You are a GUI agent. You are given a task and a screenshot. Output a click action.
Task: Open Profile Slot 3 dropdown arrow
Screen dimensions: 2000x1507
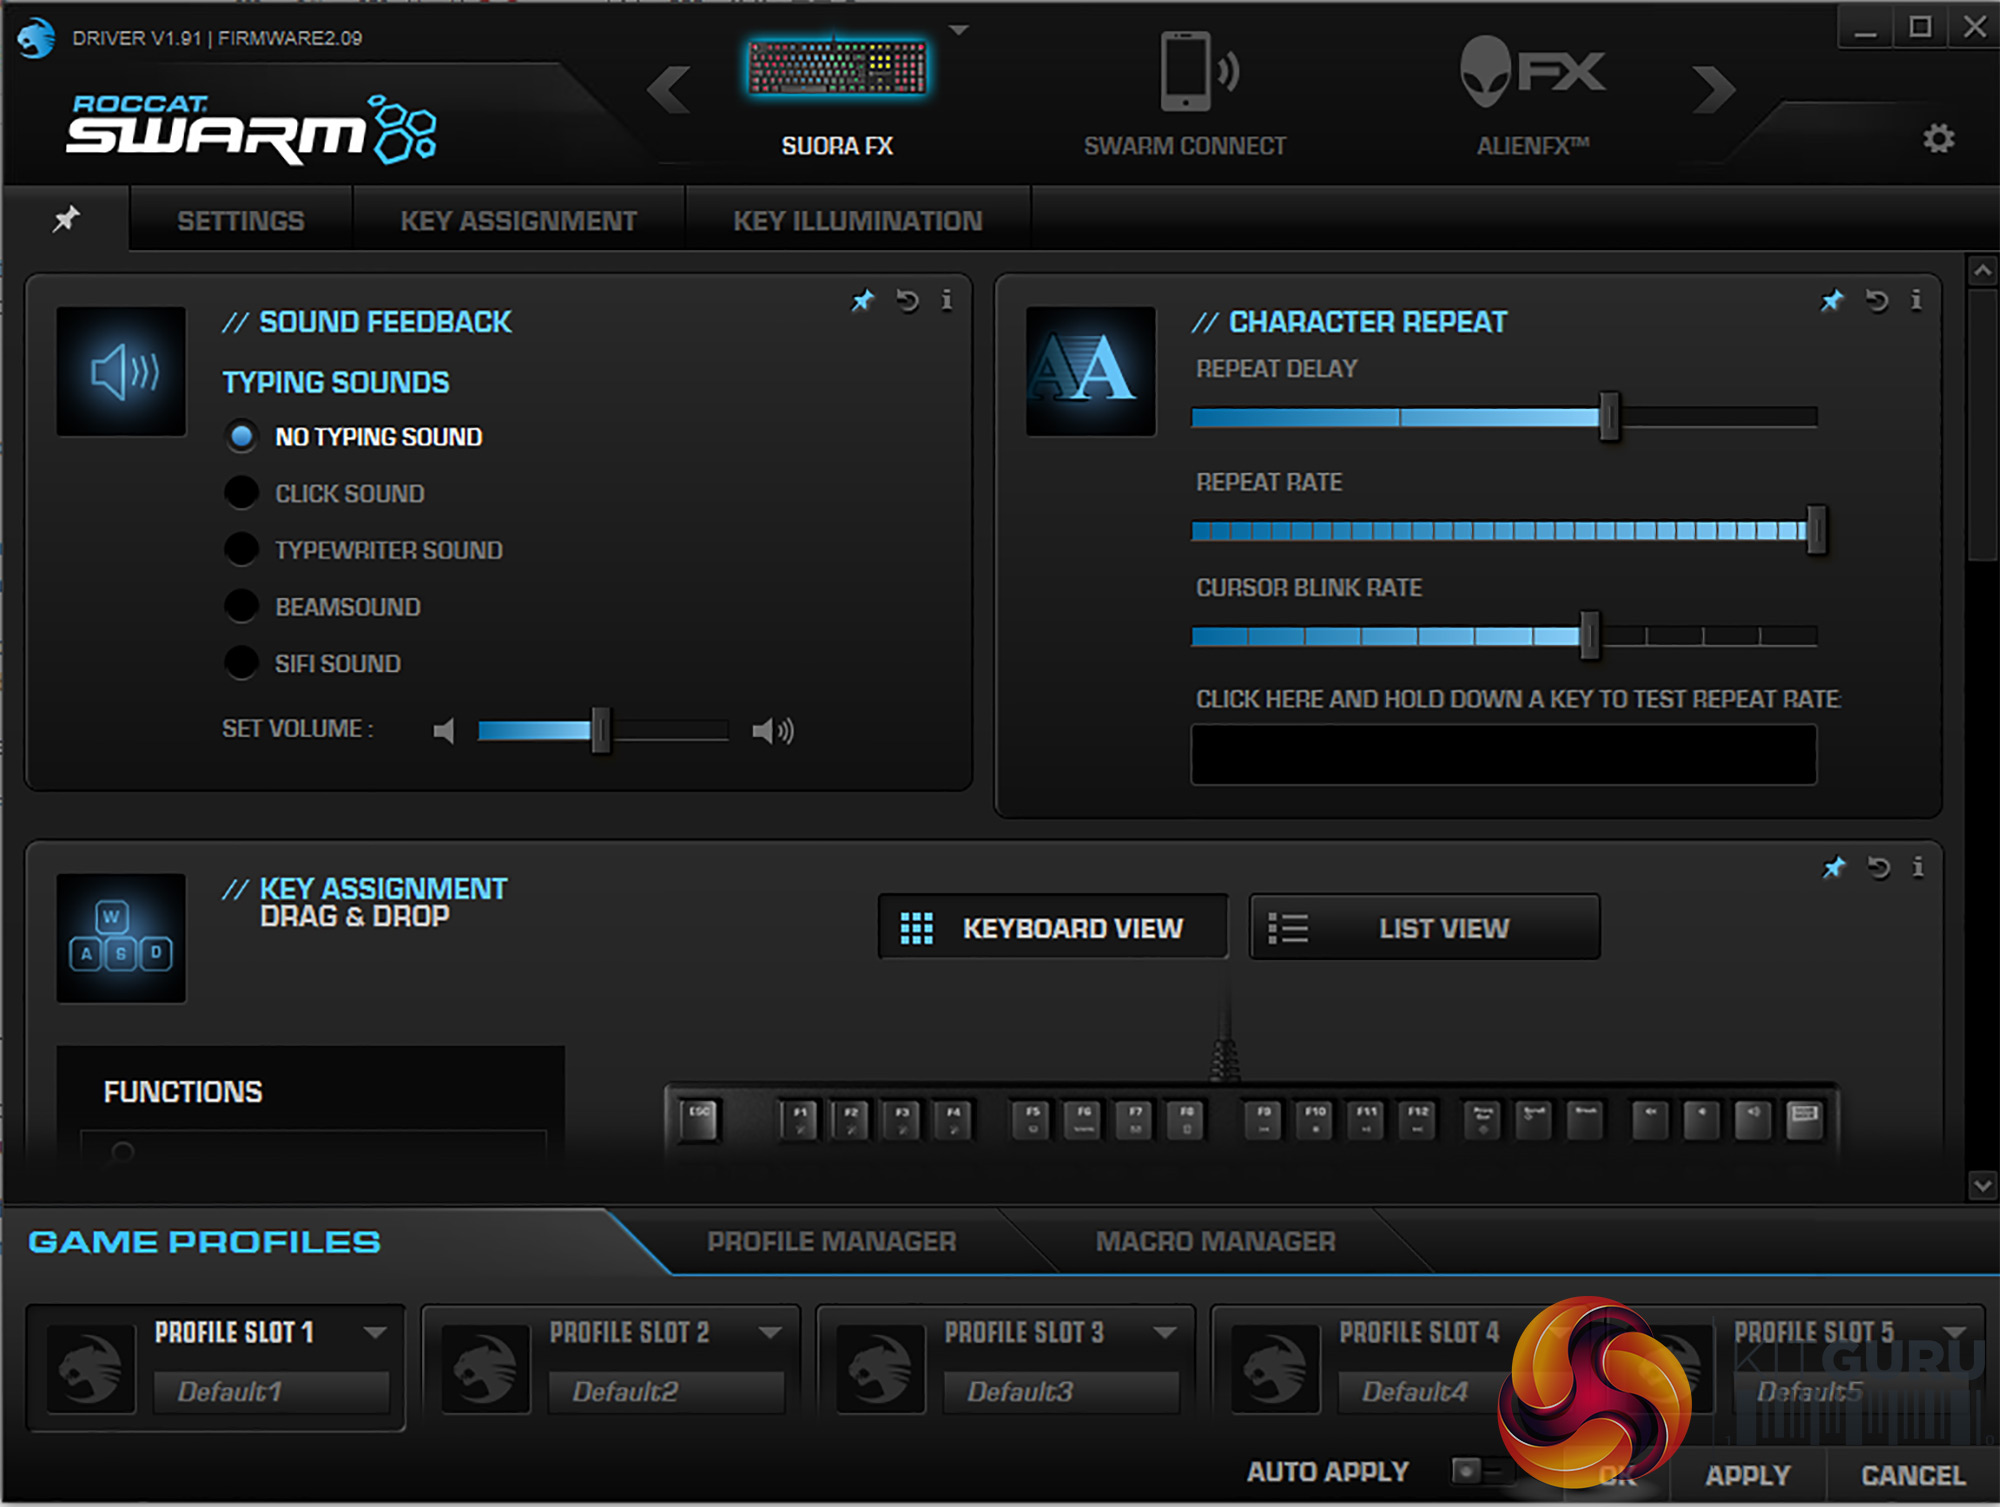[x=1165, y=1332]
